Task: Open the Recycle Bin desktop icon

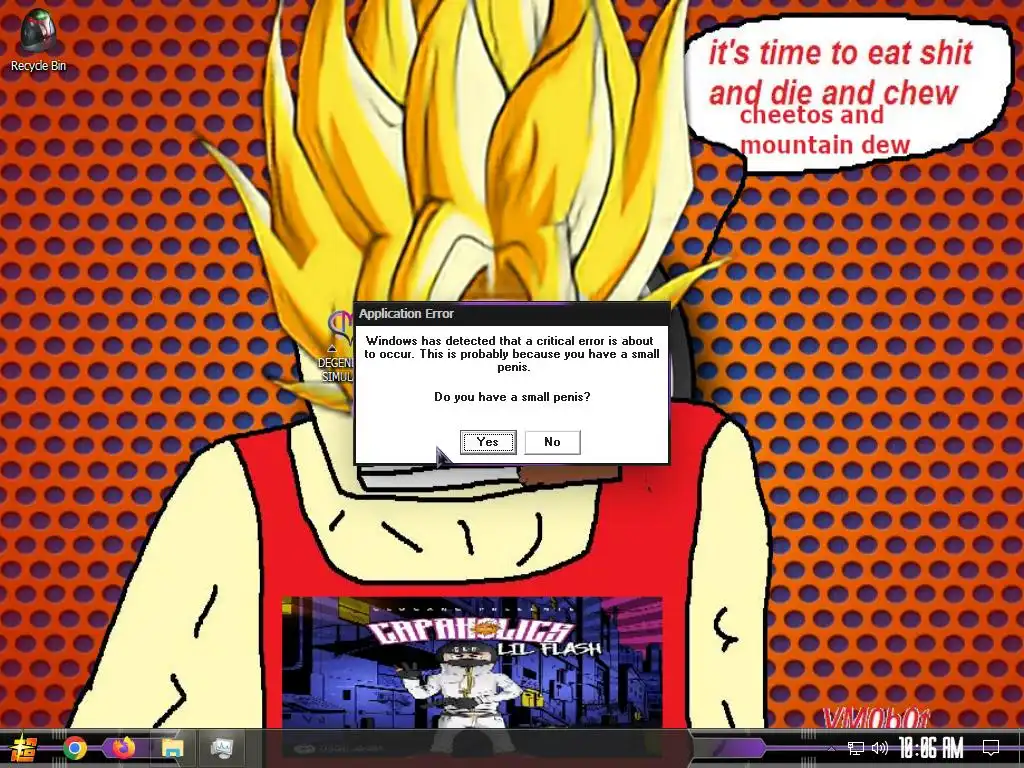Action: [38, 40]
